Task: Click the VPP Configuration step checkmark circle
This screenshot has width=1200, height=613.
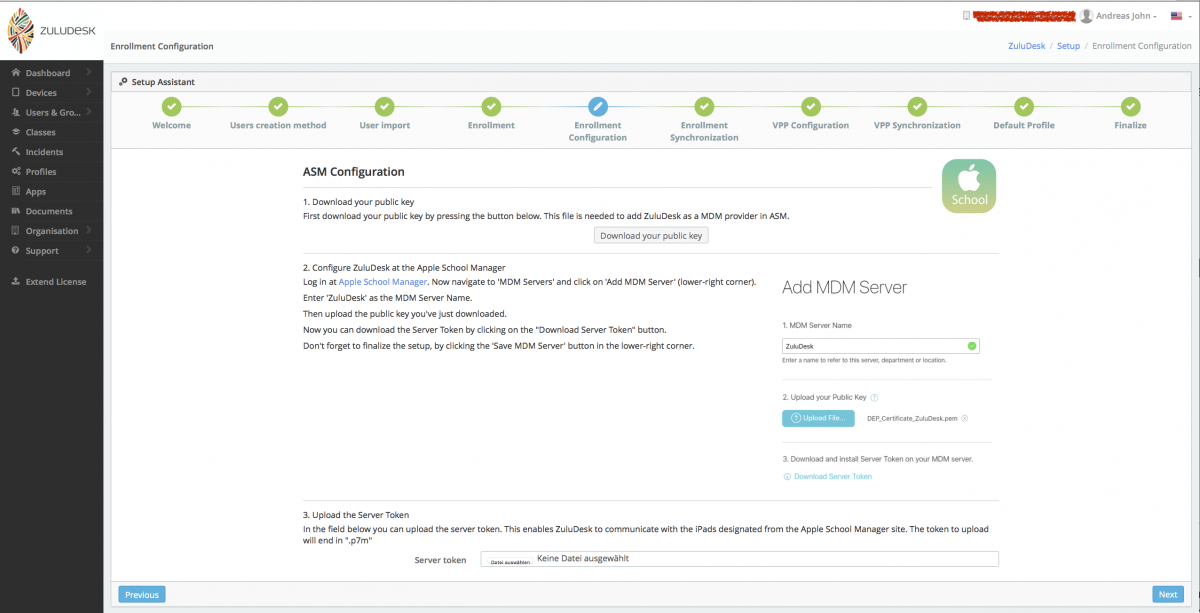Action: 811,106
